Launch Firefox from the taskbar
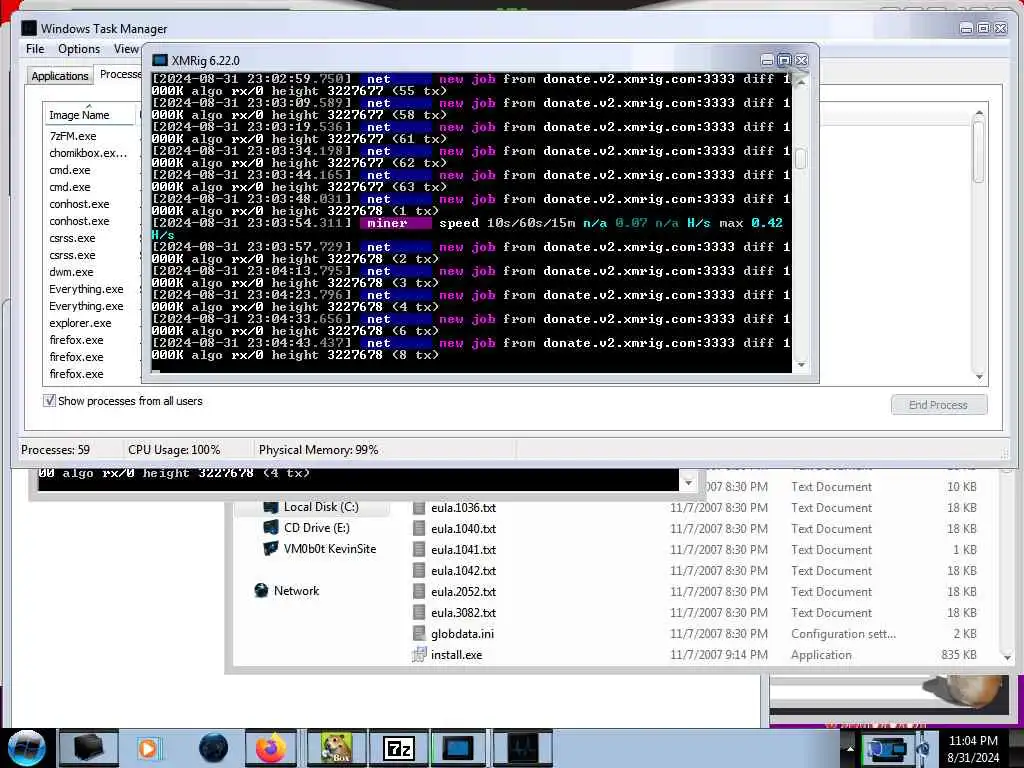 click(x=271, y=748)
